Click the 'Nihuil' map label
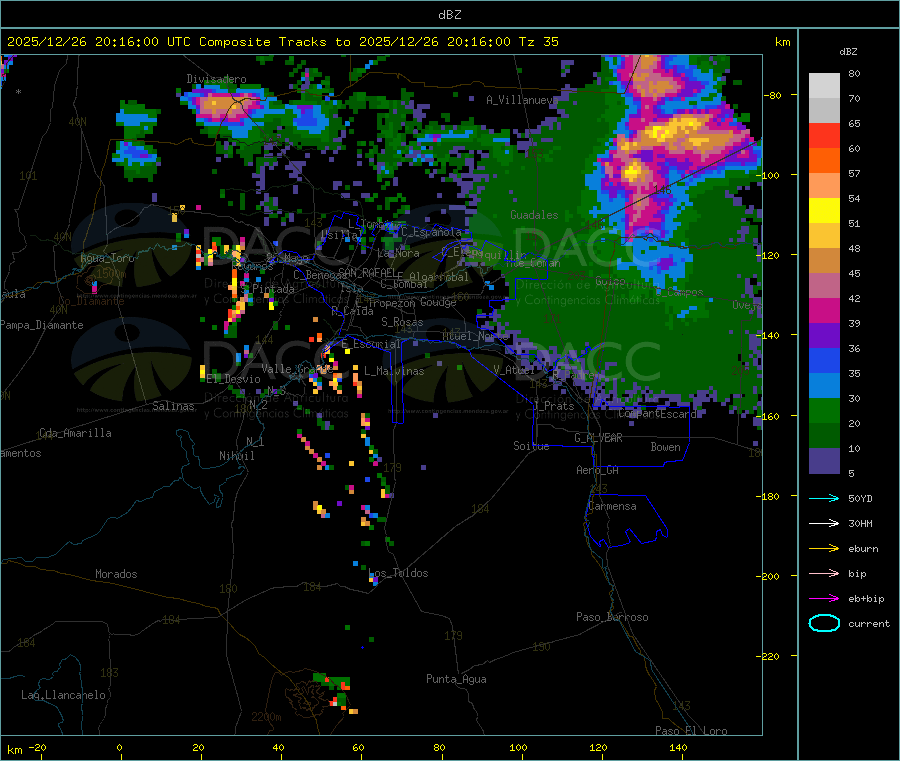Screen dimensions: 900x761 click(237, 456)
